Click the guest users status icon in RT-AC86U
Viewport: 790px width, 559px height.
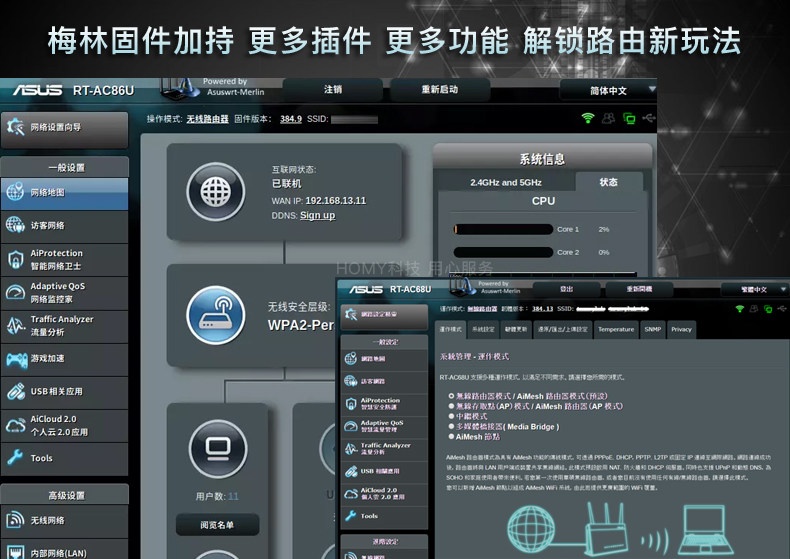click(608, 118)
